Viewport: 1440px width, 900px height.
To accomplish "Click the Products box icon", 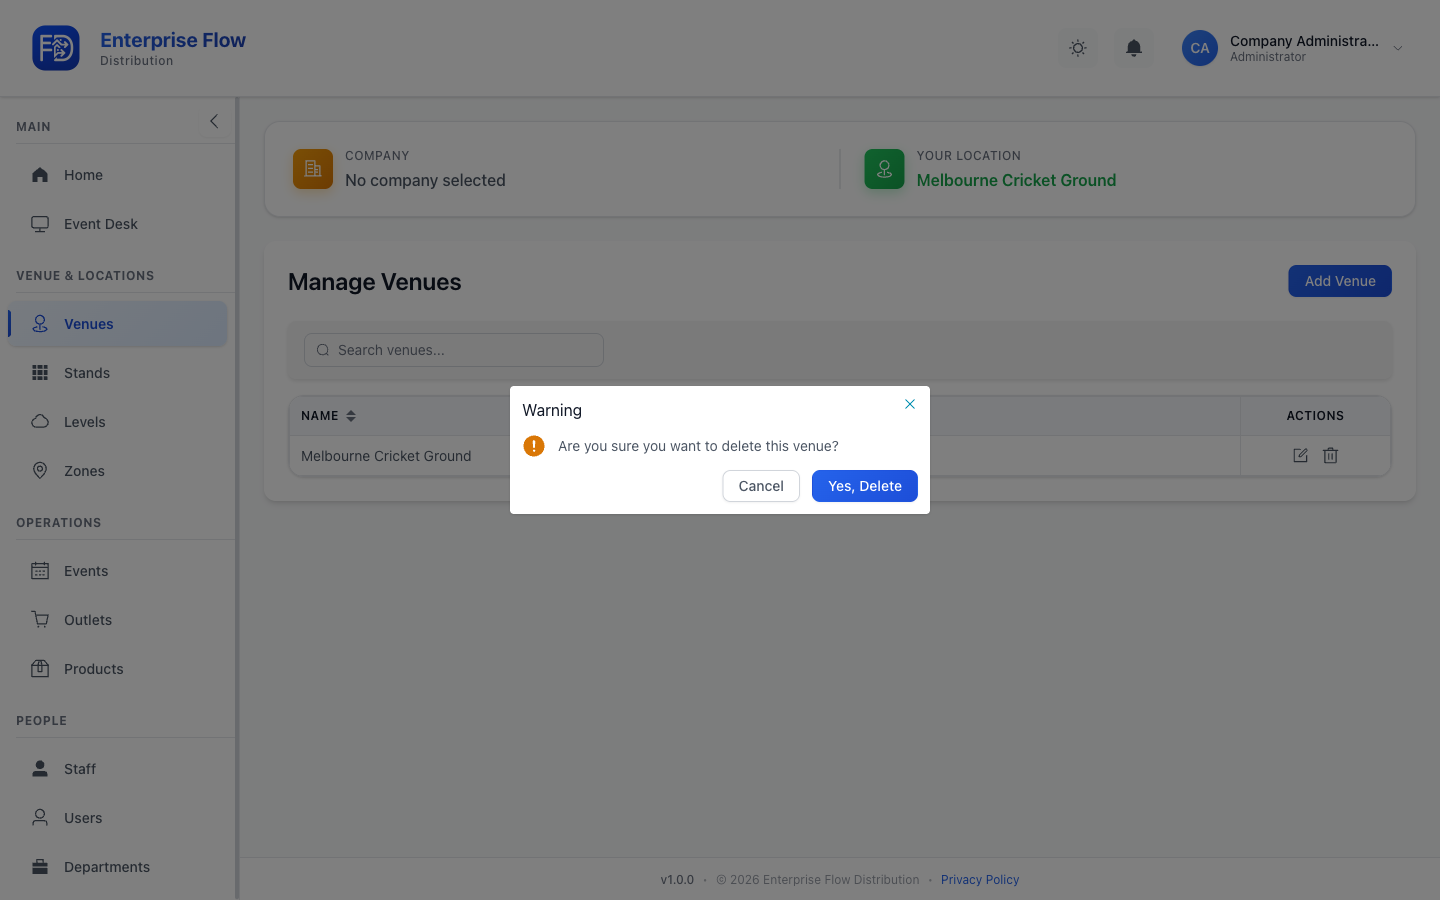I will [x=40, y=669].
